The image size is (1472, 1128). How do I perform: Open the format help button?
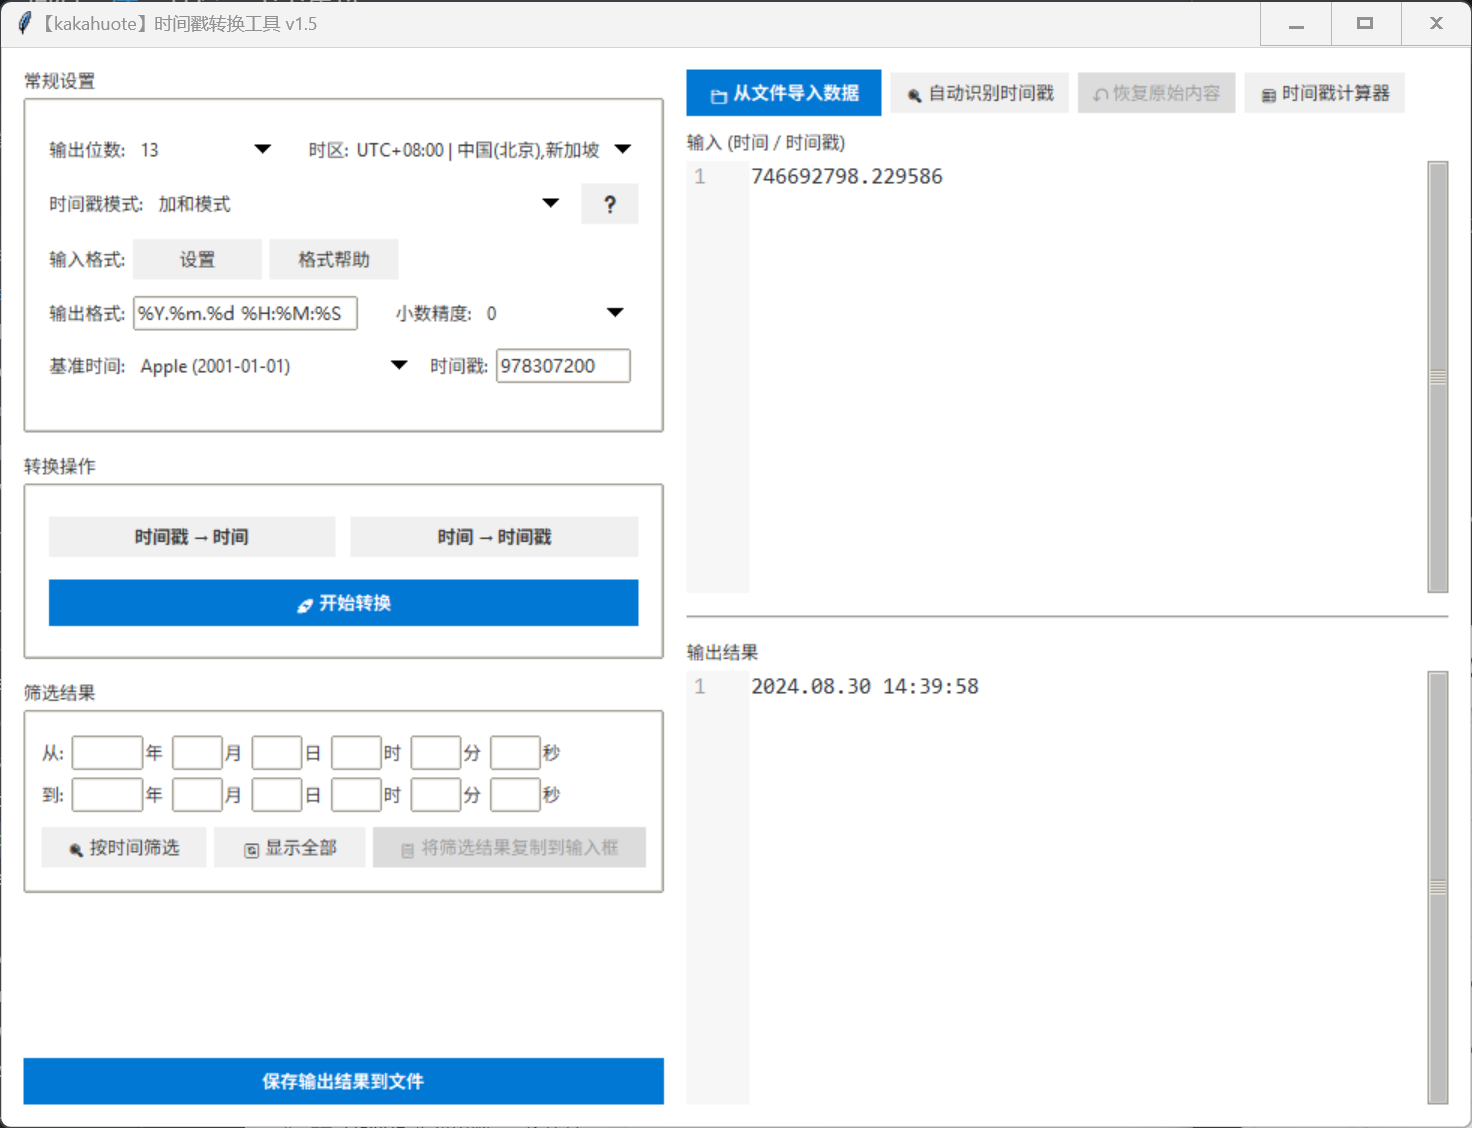click(x=334, y=259)
